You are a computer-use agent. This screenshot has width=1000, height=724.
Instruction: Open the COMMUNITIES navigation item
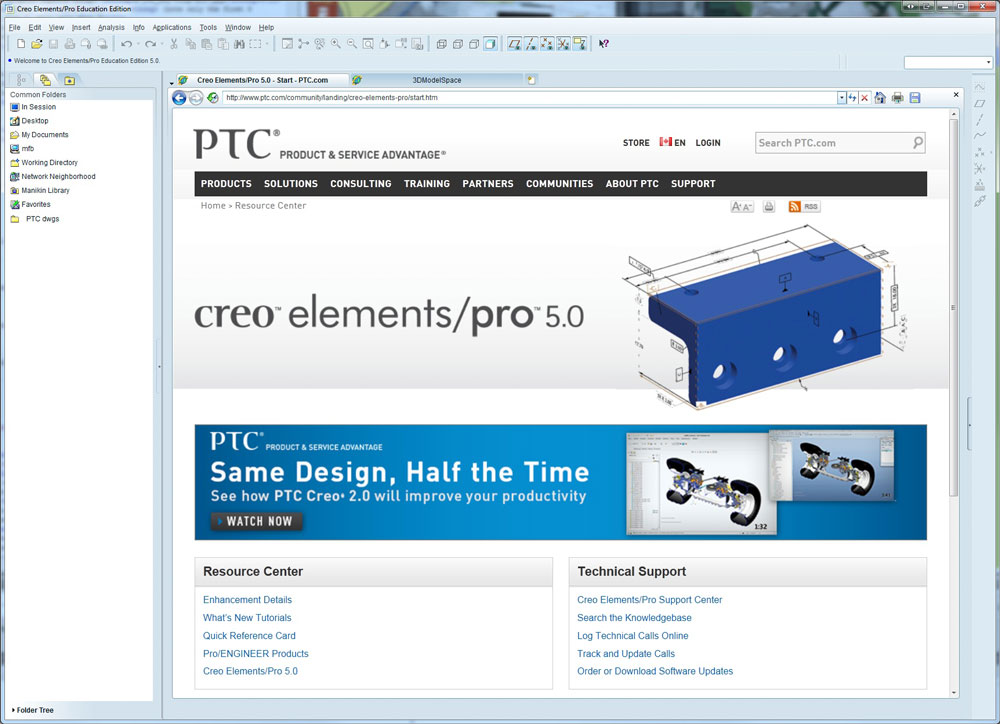(559, 184)
